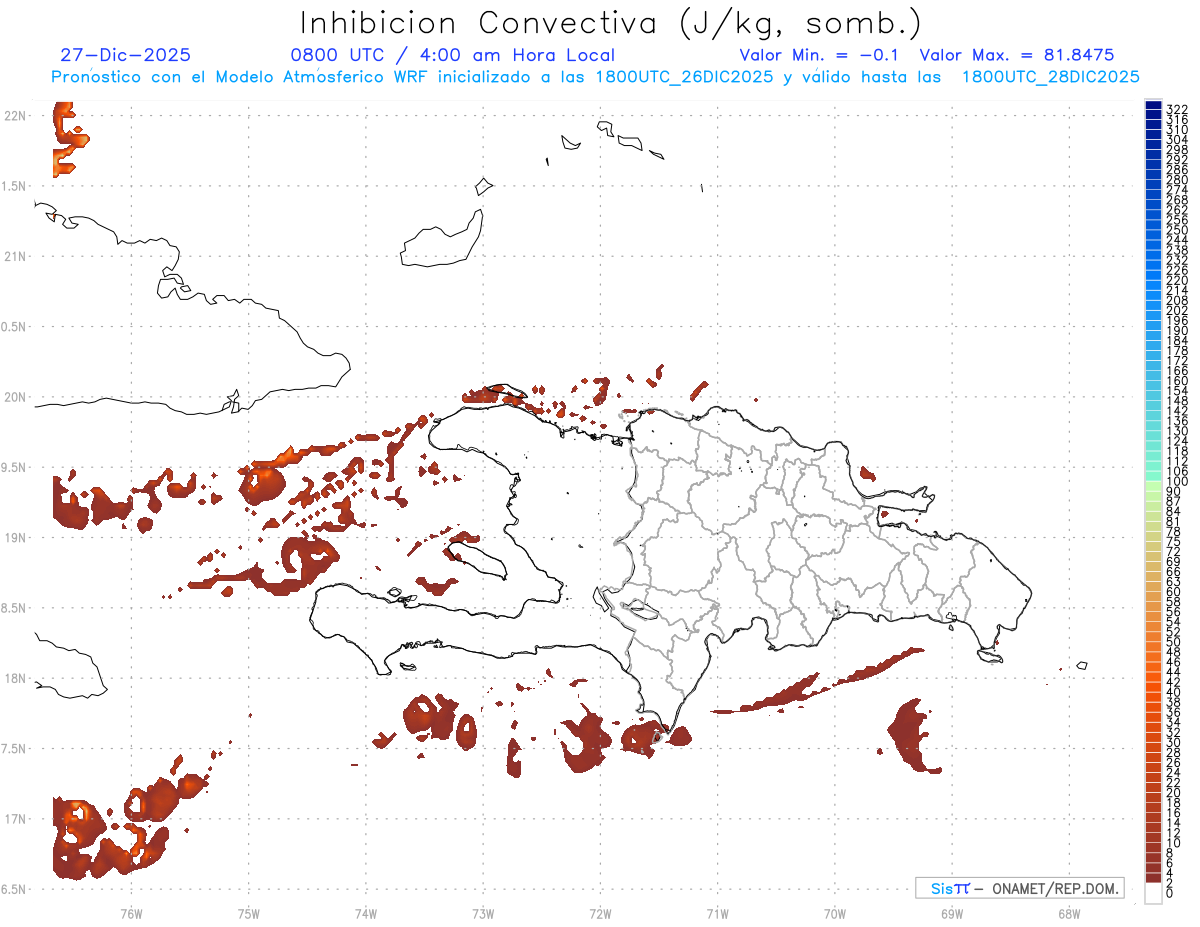Click the 22N latitude label
This screenshot has width=1200, height=927.
click(x=15, y=116)
